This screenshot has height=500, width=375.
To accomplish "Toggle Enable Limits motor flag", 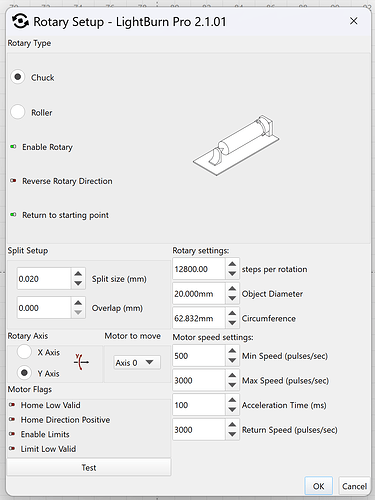I will 12,434.
